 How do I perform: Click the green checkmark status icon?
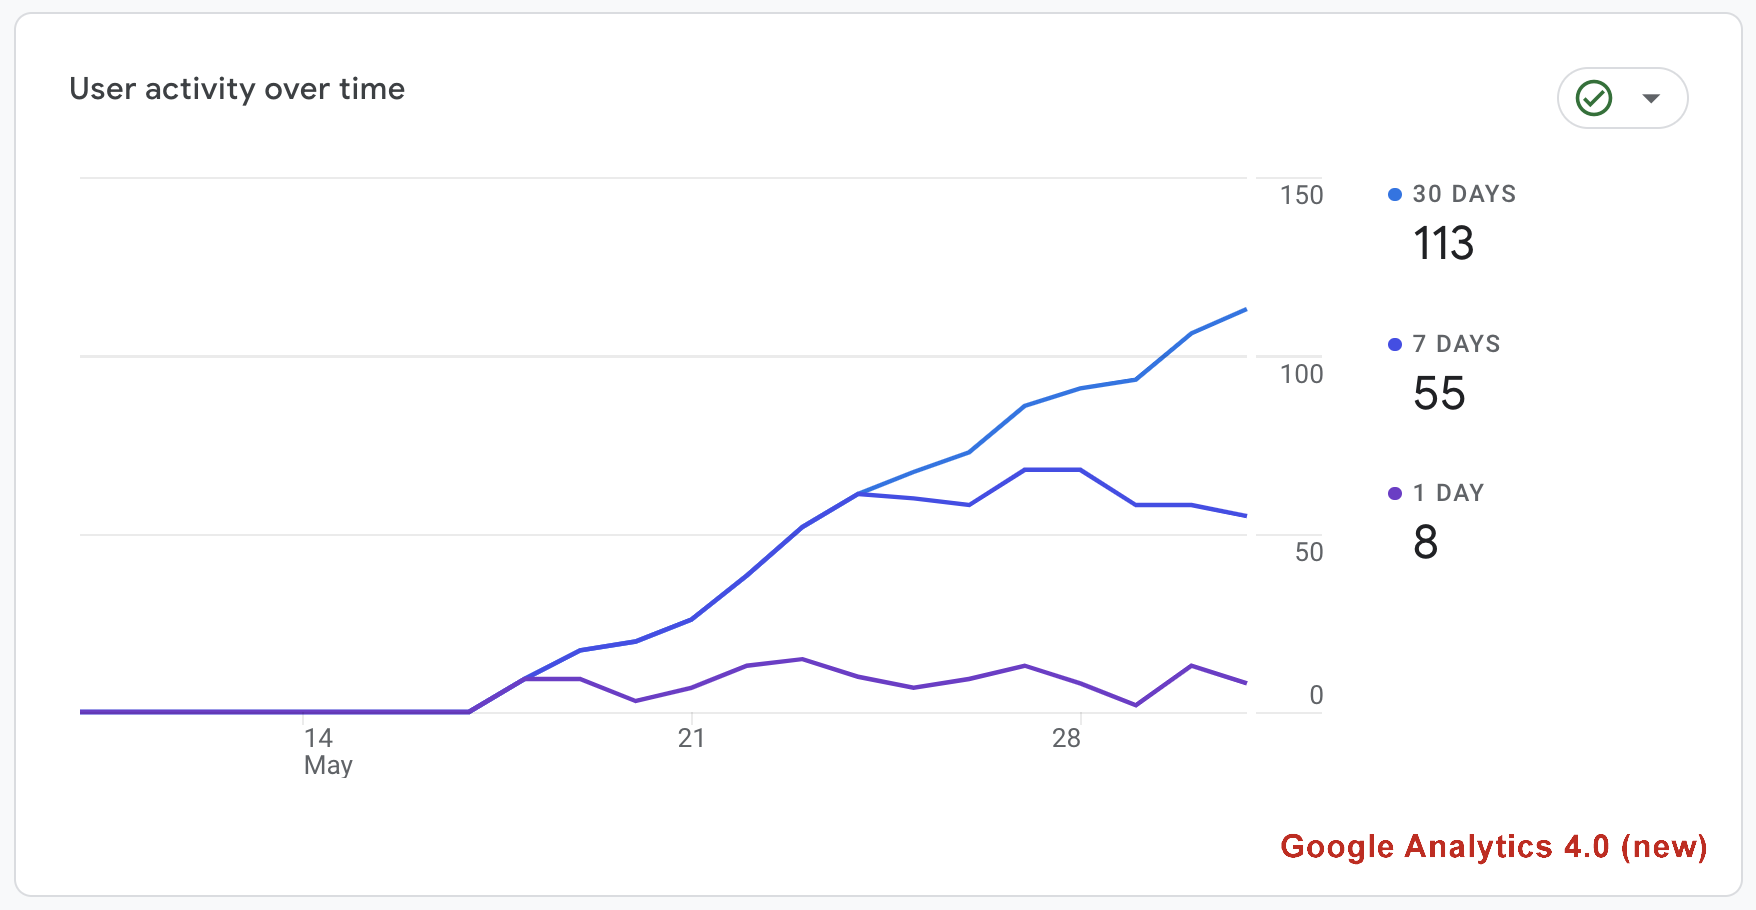1594,98
